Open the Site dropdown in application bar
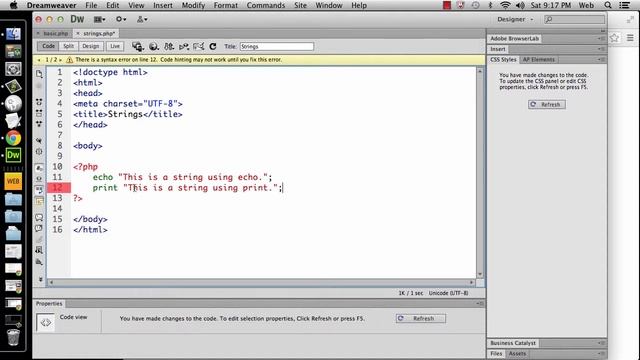 pyautogui.click(x=142, y=19)
